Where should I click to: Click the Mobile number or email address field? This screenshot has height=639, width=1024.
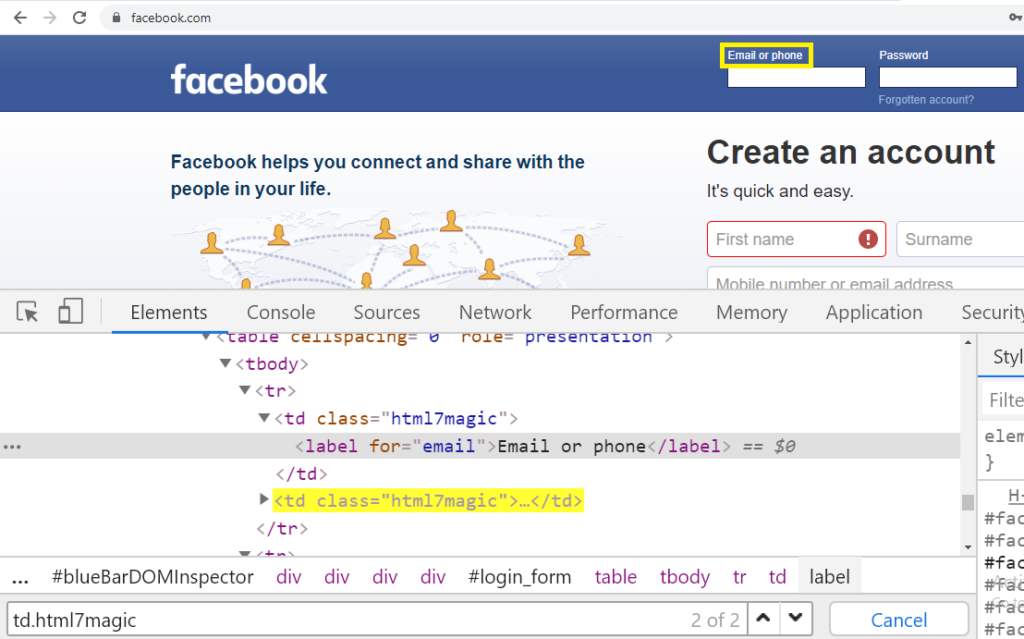(865, 278)
